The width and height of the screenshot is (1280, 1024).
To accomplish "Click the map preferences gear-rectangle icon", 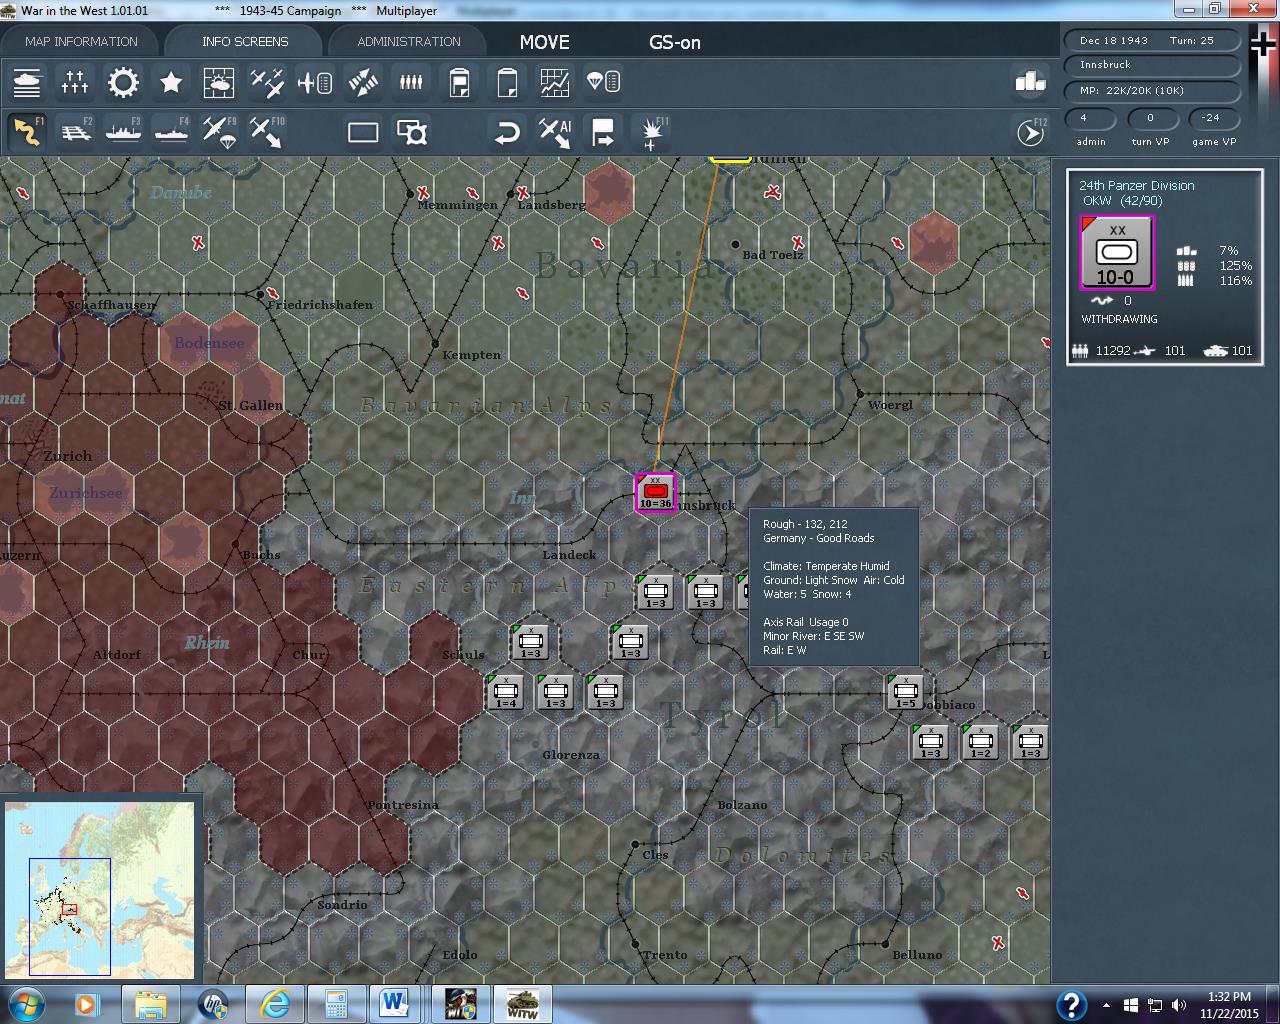I will 411,132.
